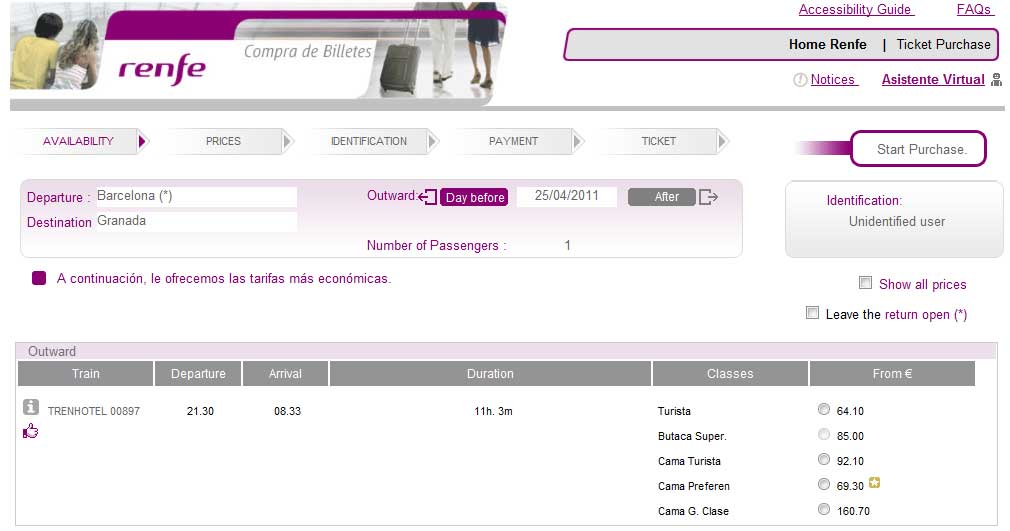The image size is (1010, 531).
Task: Click the Asistente Virtual assistant icon
Action: (x=996, y=80)
